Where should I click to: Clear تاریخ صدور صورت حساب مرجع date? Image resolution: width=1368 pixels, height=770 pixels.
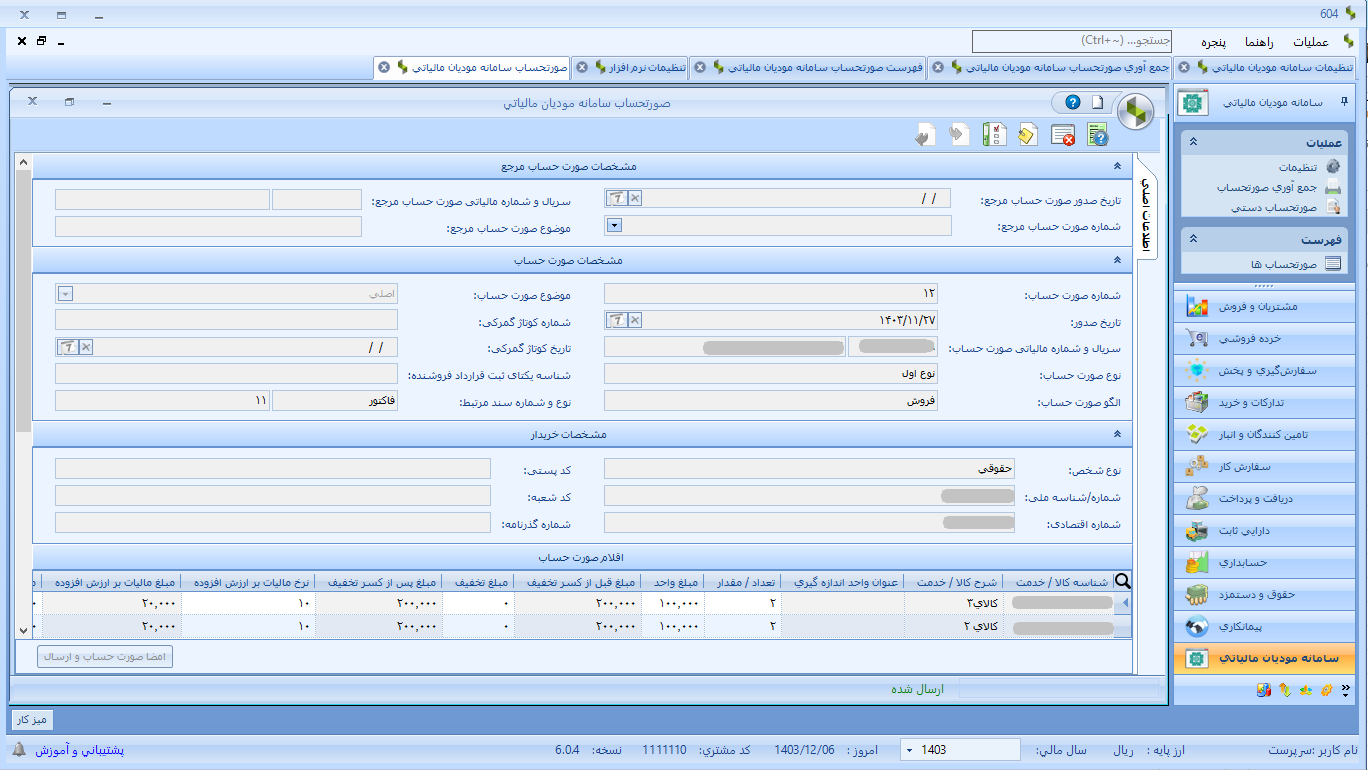click(635, 198)
